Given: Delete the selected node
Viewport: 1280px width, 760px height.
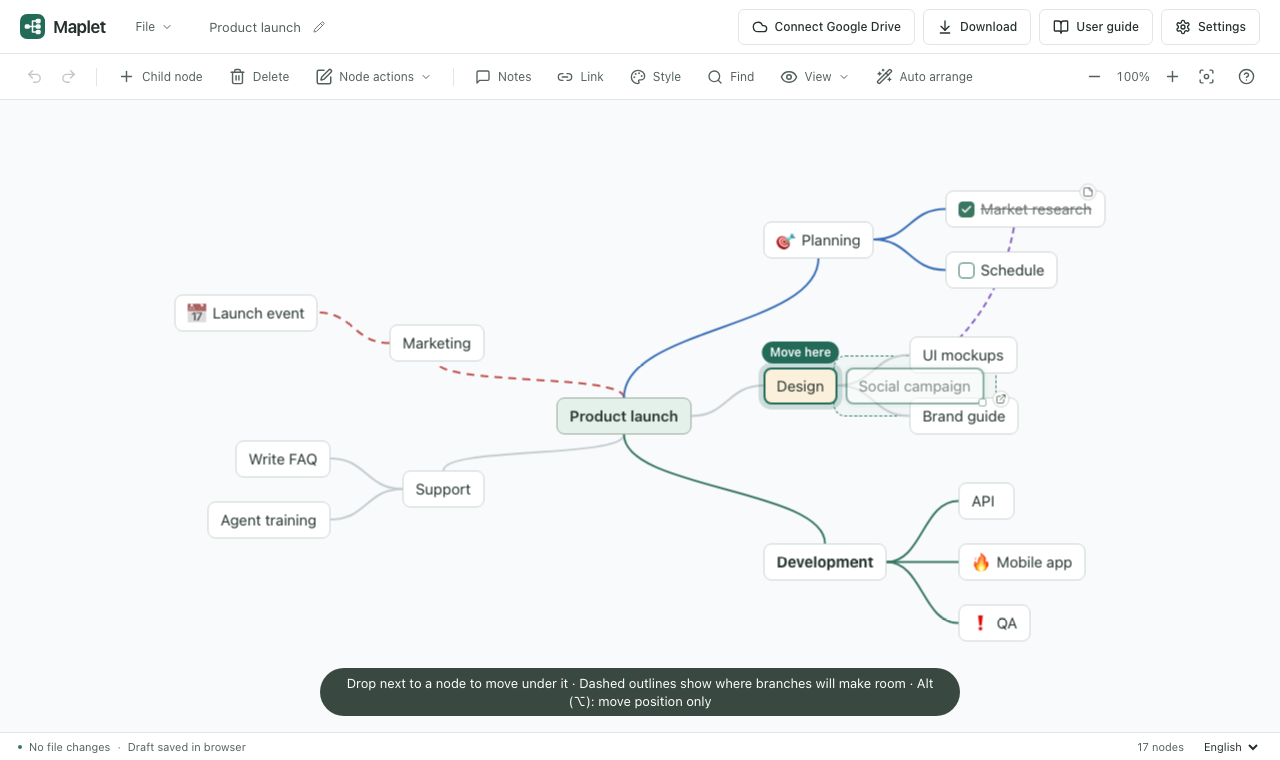Looking at the screenshot, I should click(x=259, y=77).
